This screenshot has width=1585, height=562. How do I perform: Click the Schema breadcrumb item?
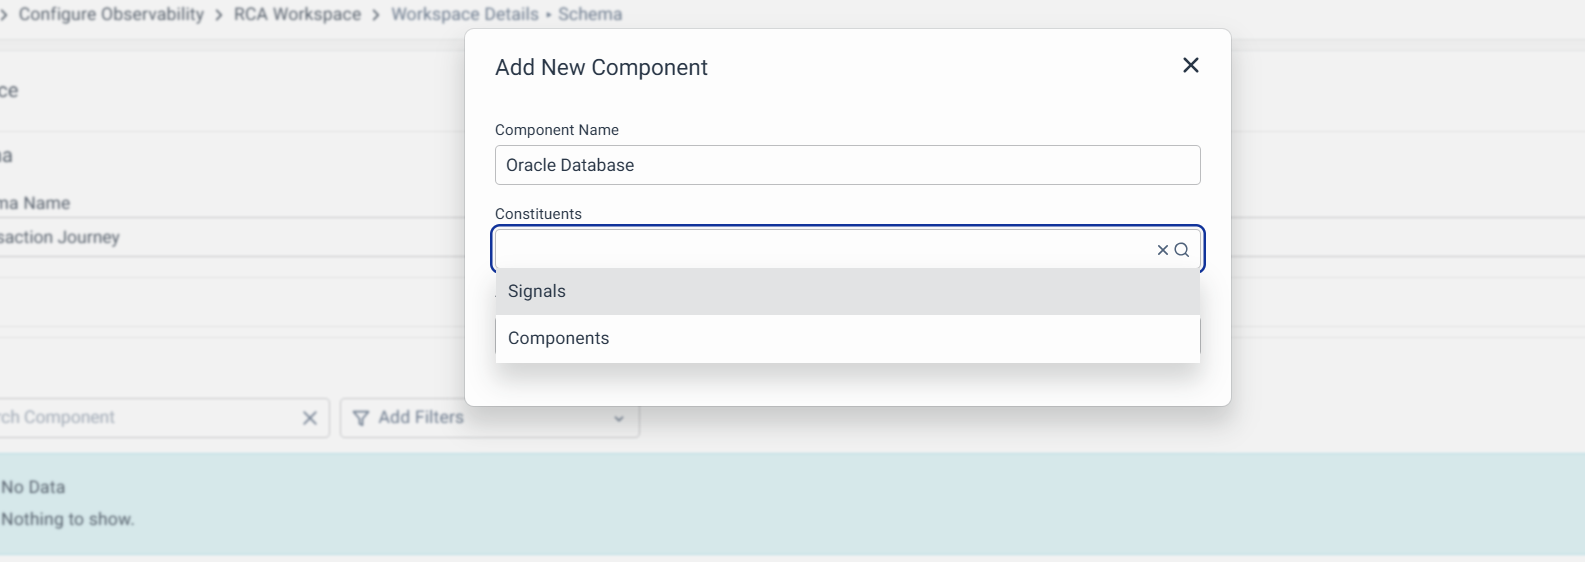point(590,14)
